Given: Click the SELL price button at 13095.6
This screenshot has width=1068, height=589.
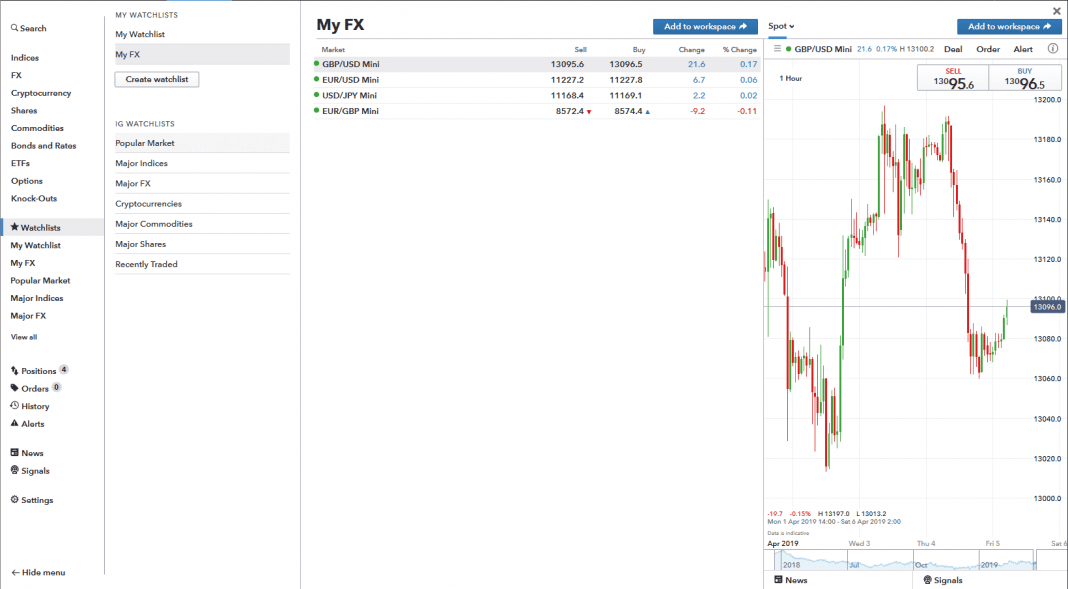Looking at the screenshot, I should pos(953,79).
